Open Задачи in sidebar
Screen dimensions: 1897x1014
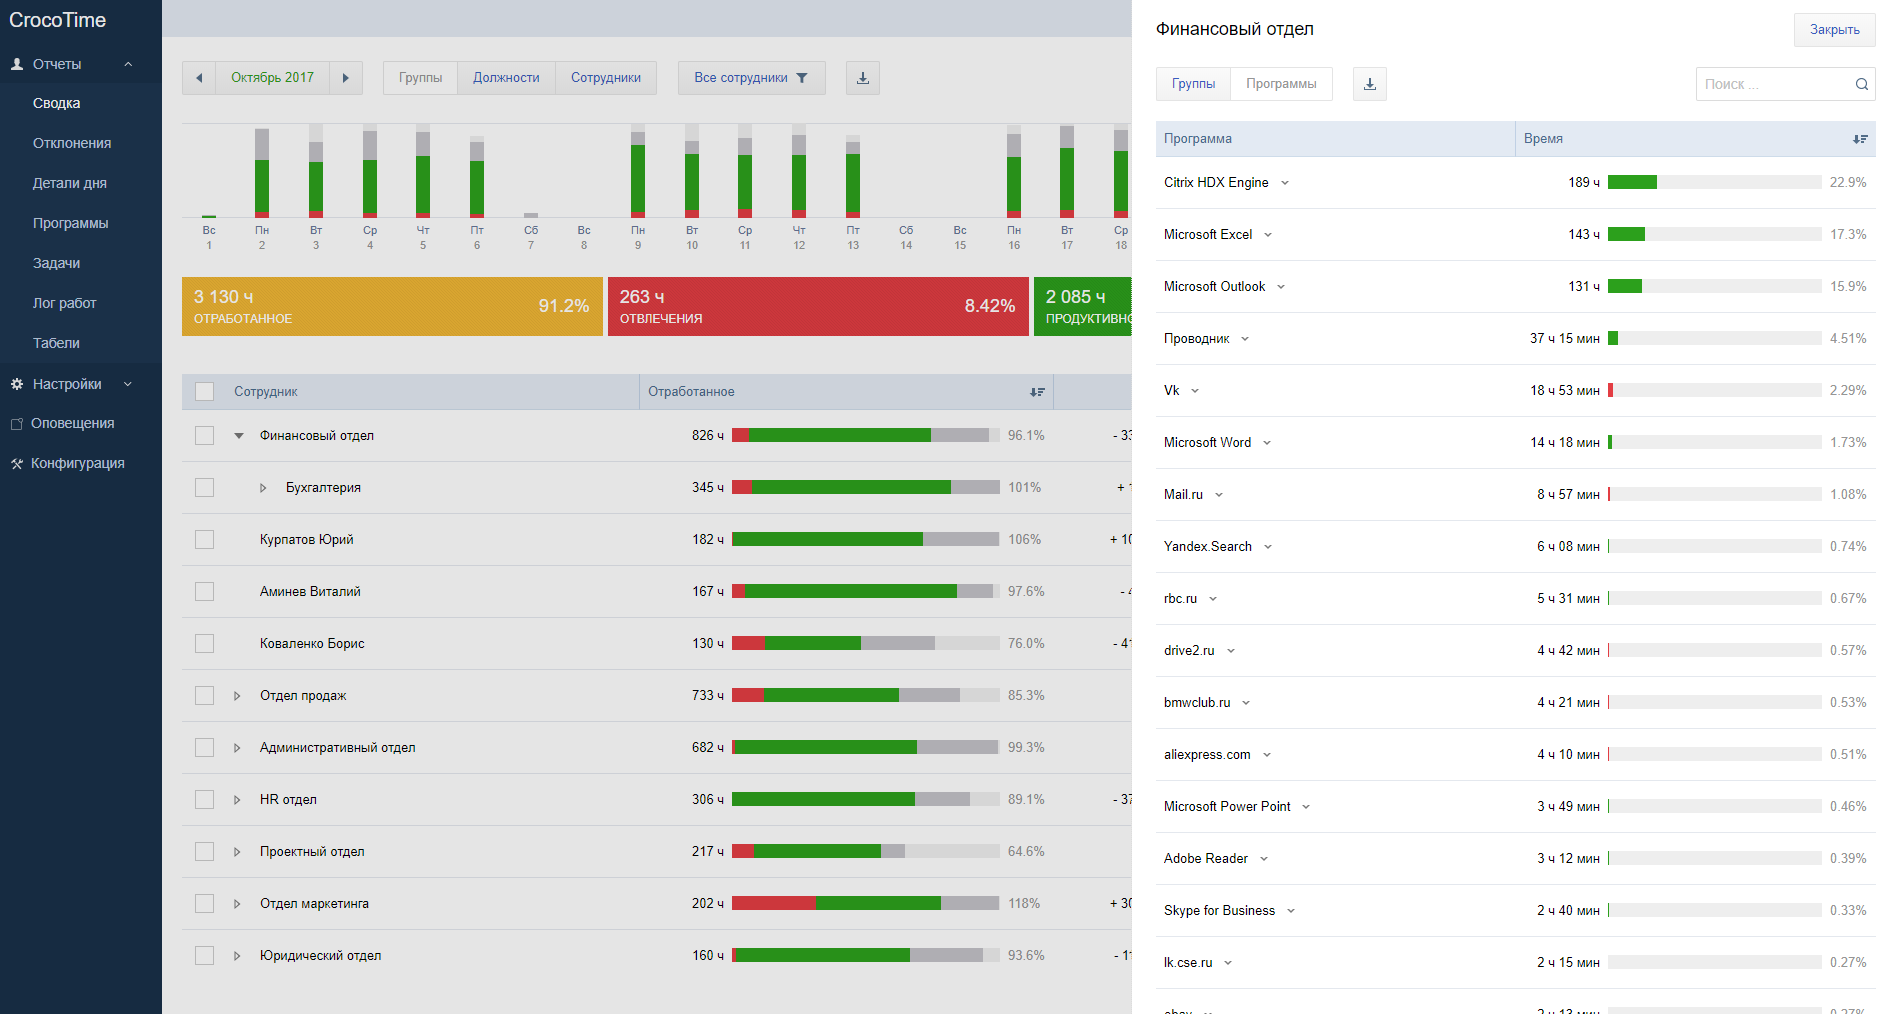(x=57, y=264)
